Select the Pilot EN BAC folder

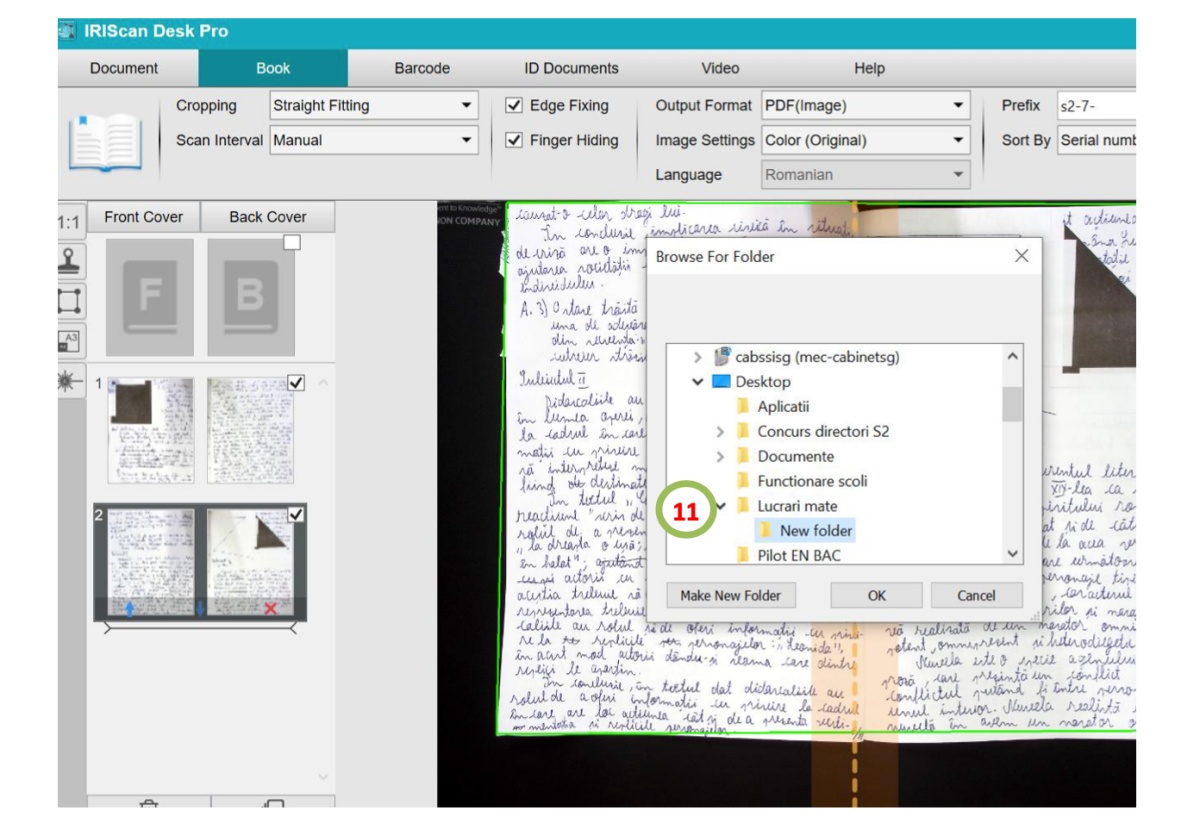pyautogui.click(x=798, y=555)
